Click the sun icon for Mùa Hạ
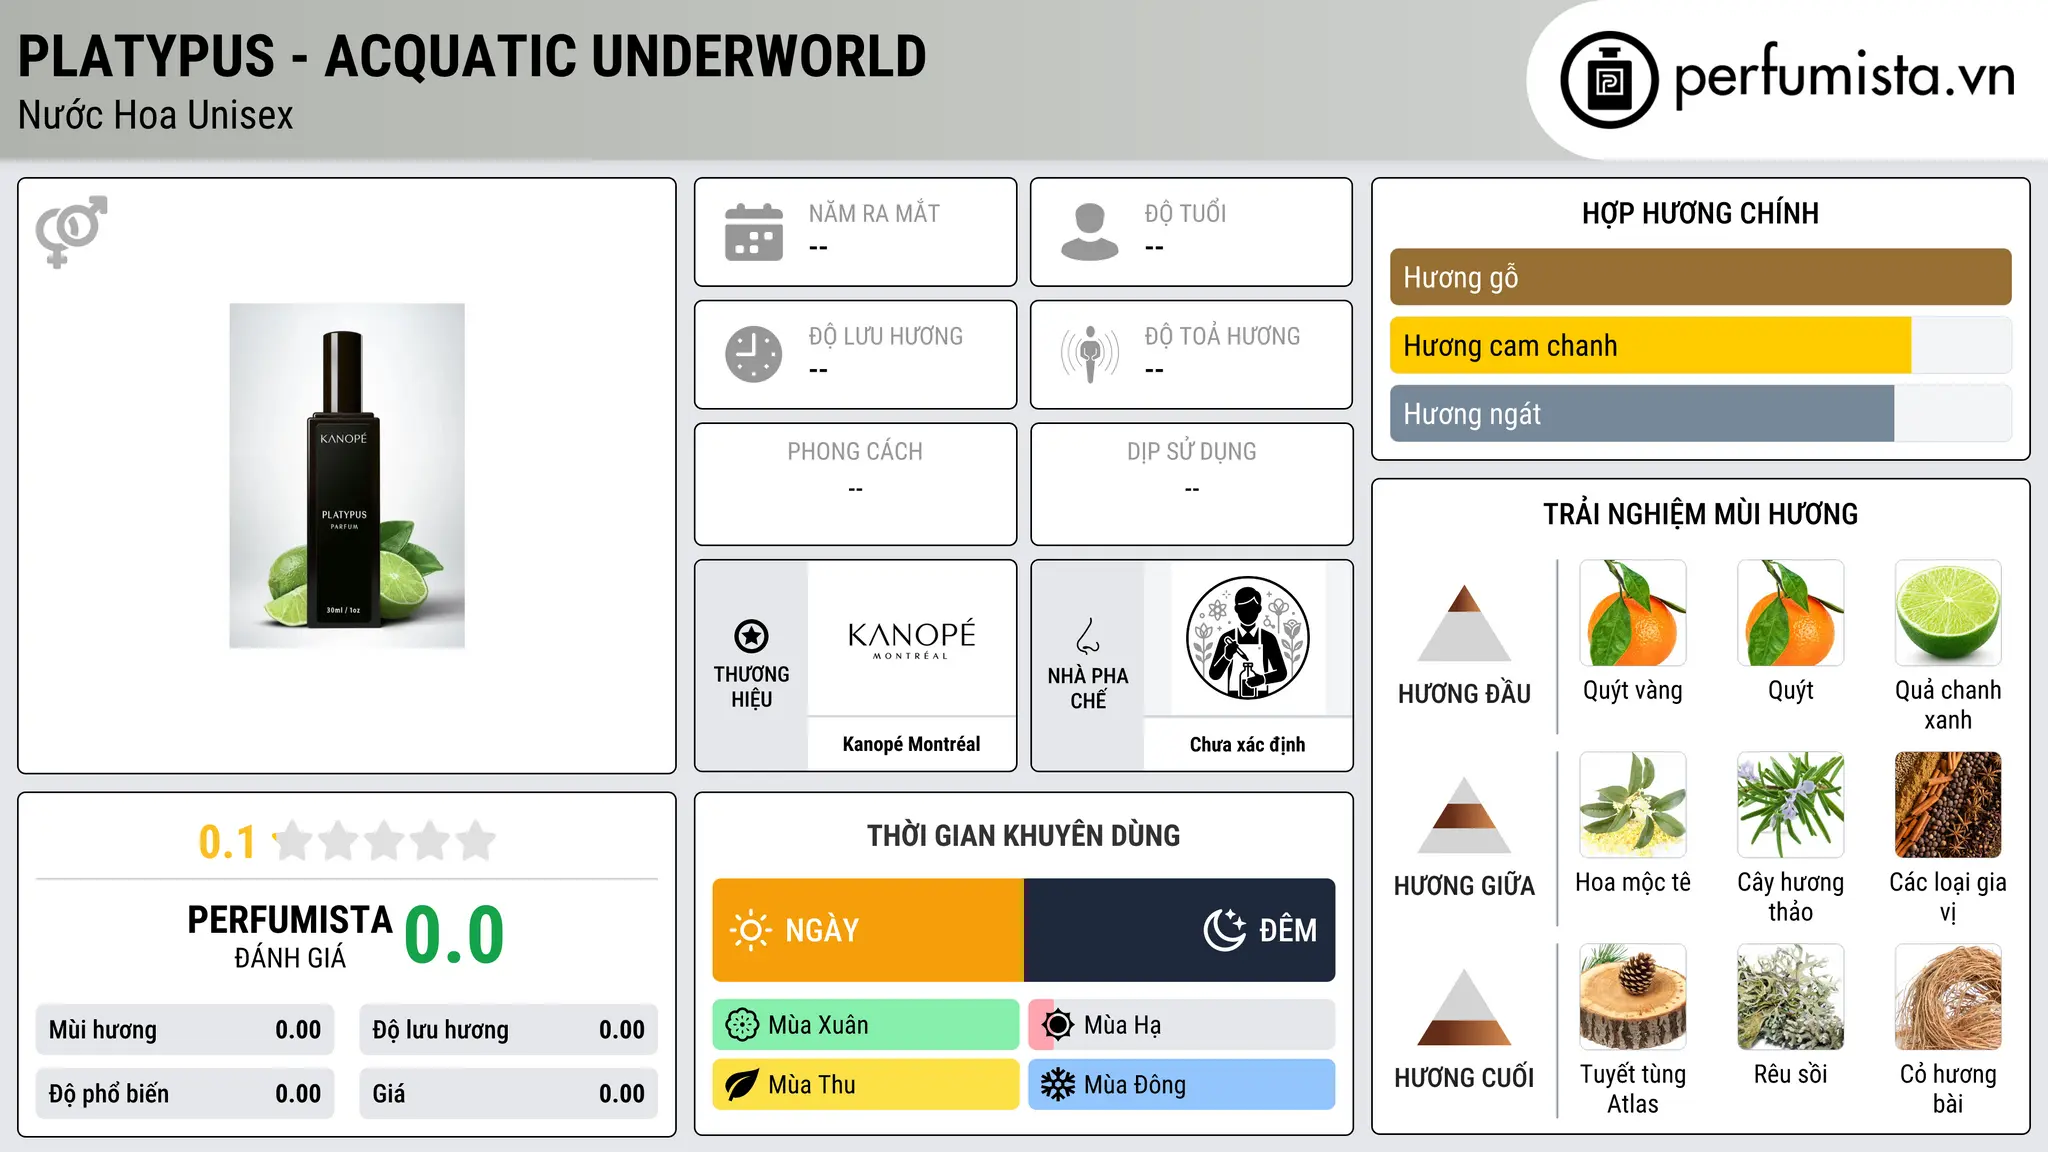The width and height of the screenshot is (2048, 1152). [x=1057, y=1025]
